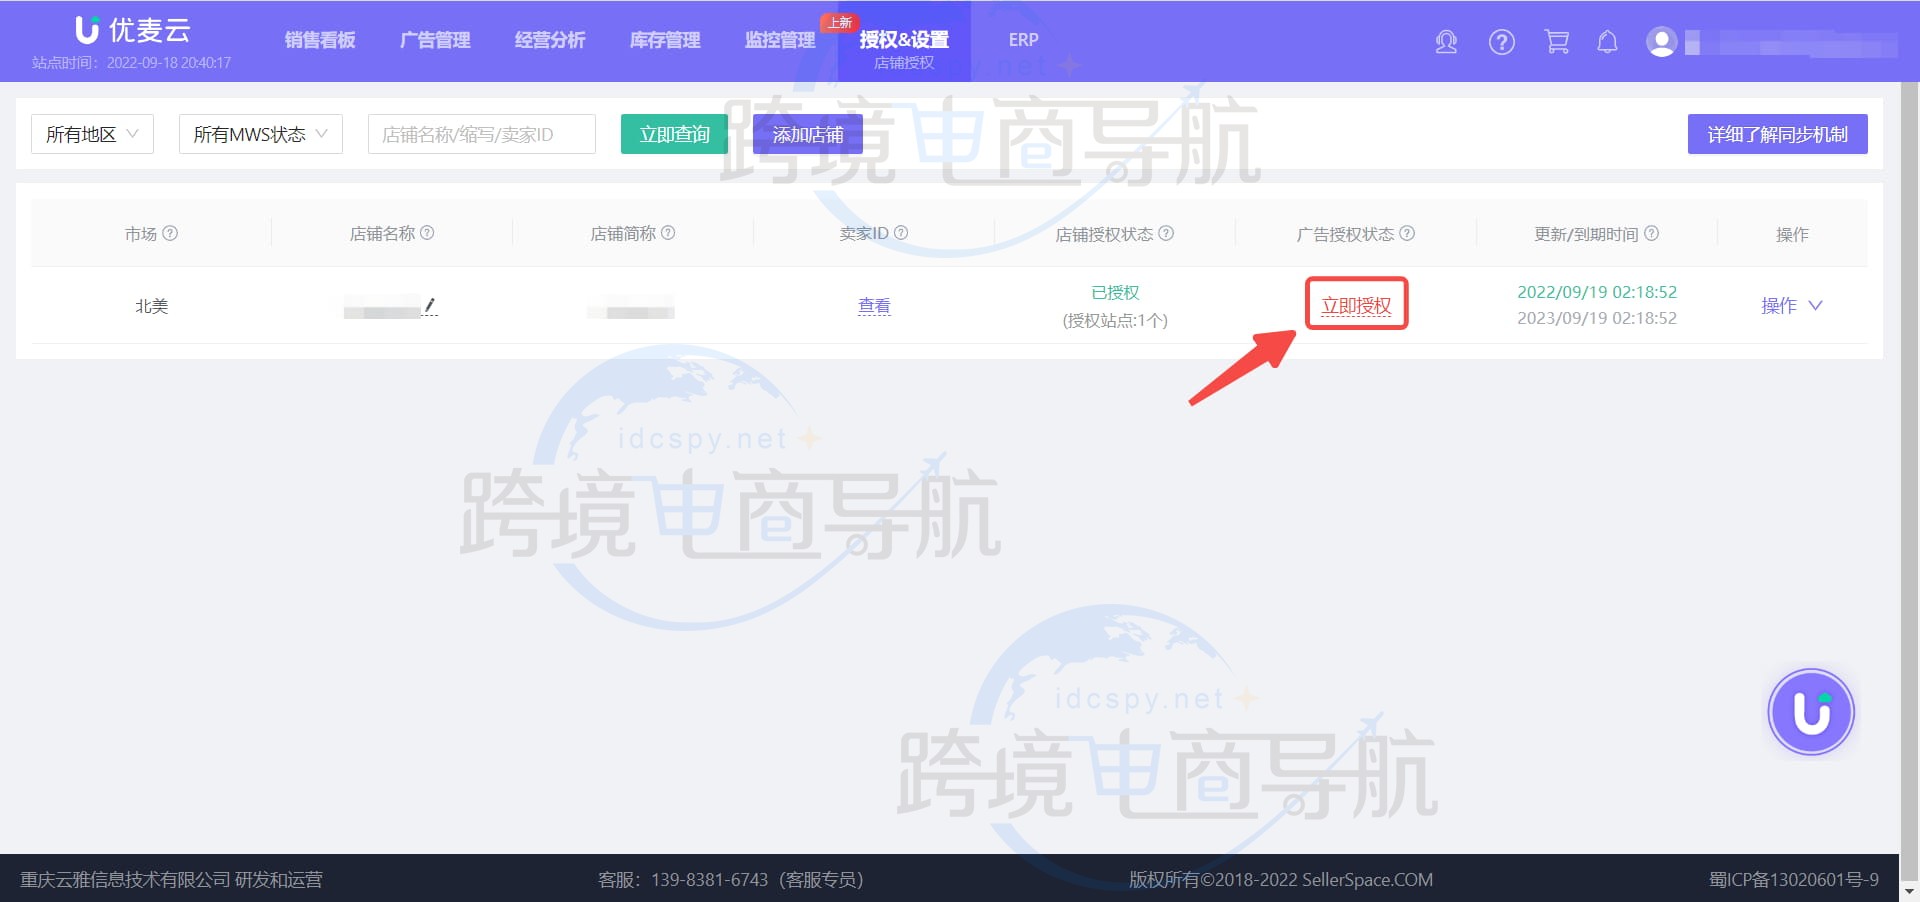Open the help question mark icon
The height and width of the screenshot is (902, 1920).
click(x=1501, y=42)
